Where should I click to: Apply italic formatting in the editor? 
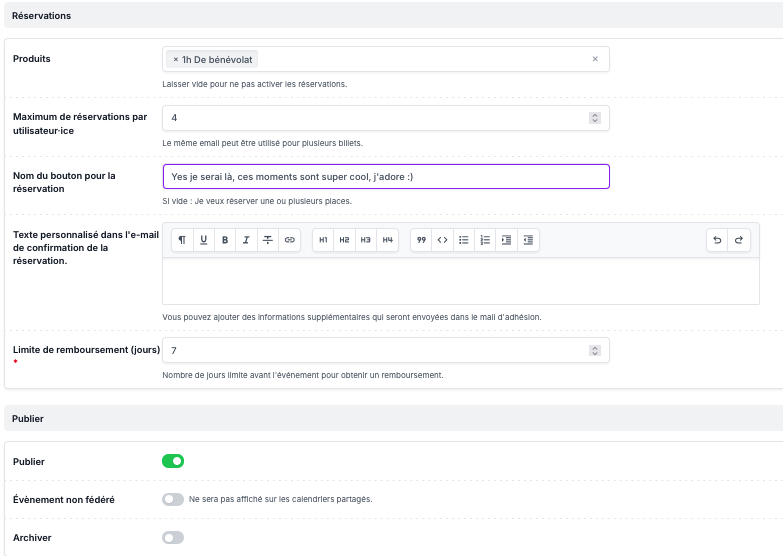click(x=246, y=240)
